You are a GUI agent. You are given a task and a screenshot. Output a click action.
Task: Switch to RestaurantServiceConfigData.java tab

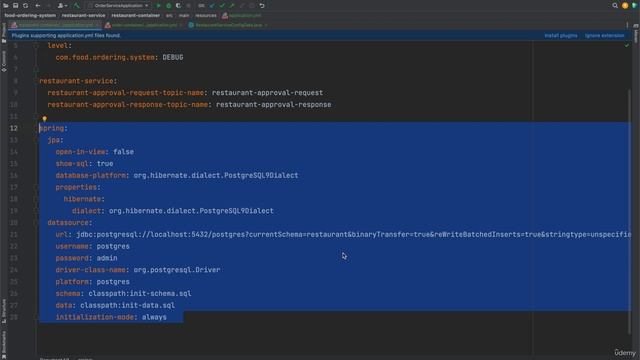pyautogui.click(x=229, y=25)
